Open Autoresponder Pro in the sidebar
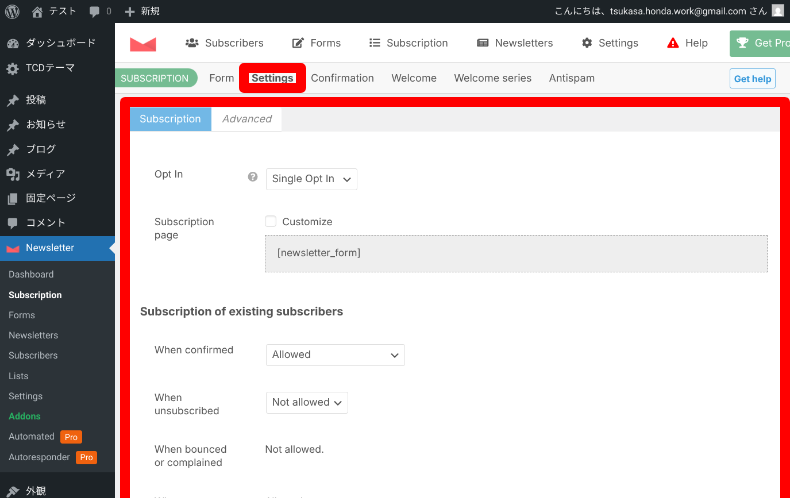The height and width of the screenshot is (498, 790). pos(52,457)
